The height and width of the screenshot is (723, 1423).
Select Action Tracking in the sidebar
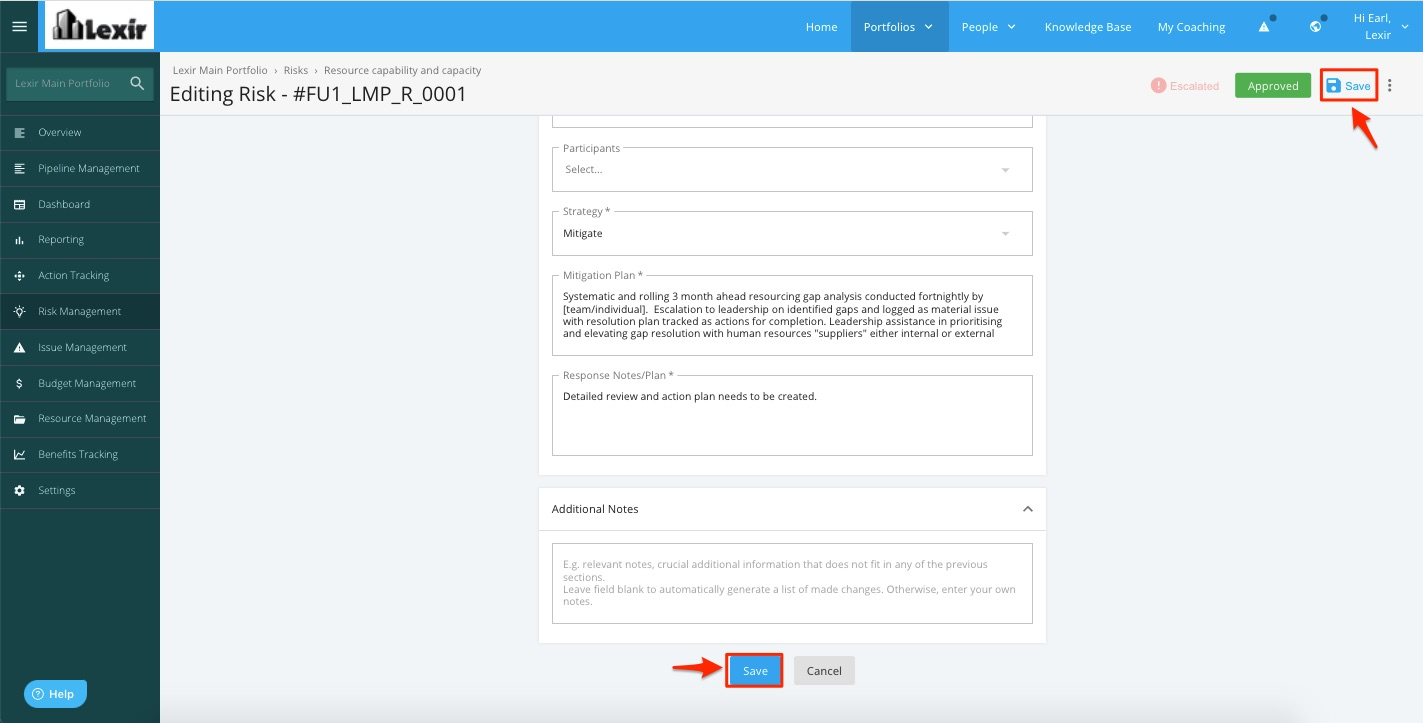click(80, 276)
